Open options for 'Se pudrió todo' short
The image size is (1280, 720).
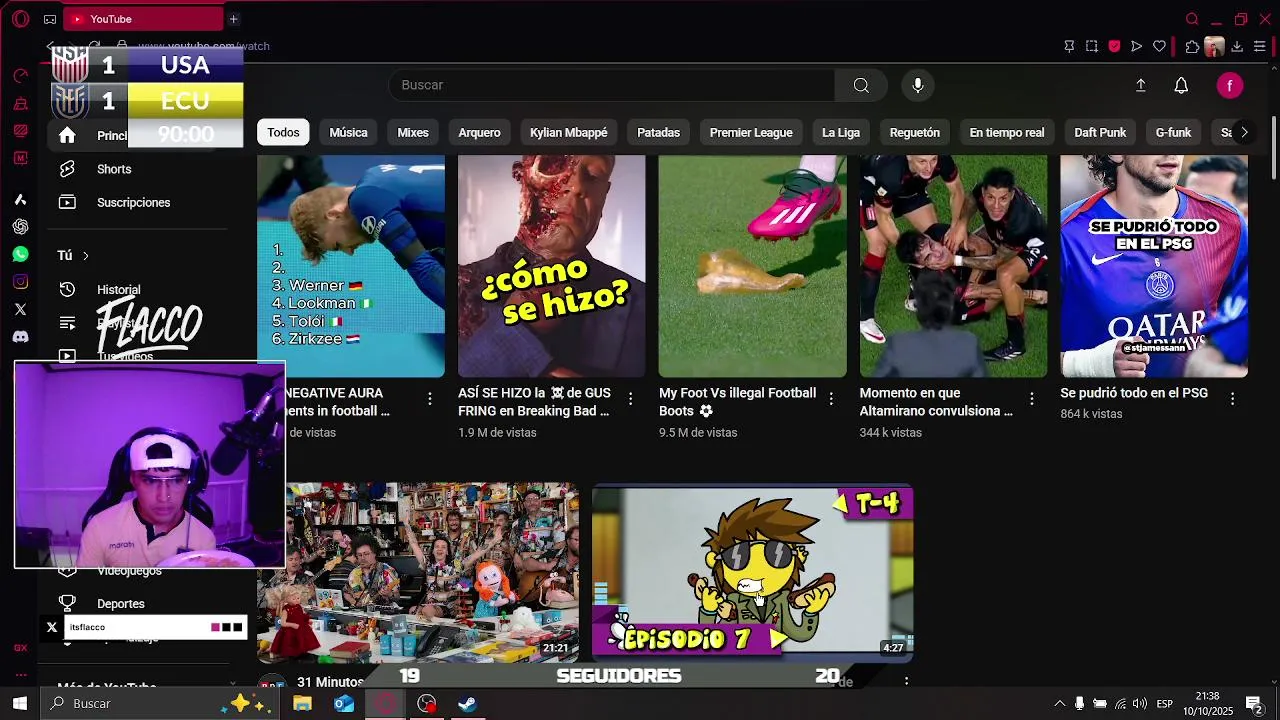pyautogui.click(x=1232, y=399)
